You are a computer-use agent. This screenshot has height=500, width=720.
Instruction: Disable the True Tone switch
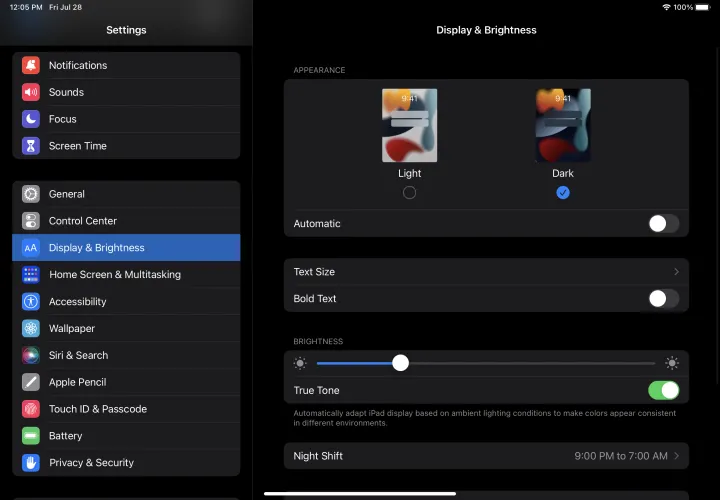coord(663,390)
